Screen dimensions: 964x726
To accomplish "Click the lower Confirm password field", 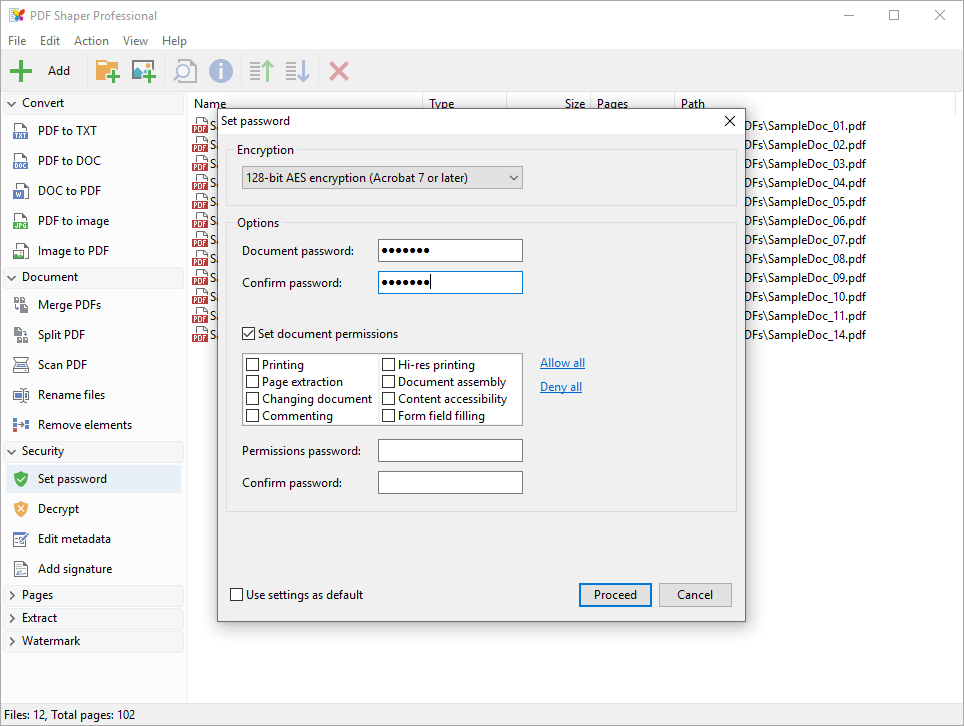I will tap(450, 483).
